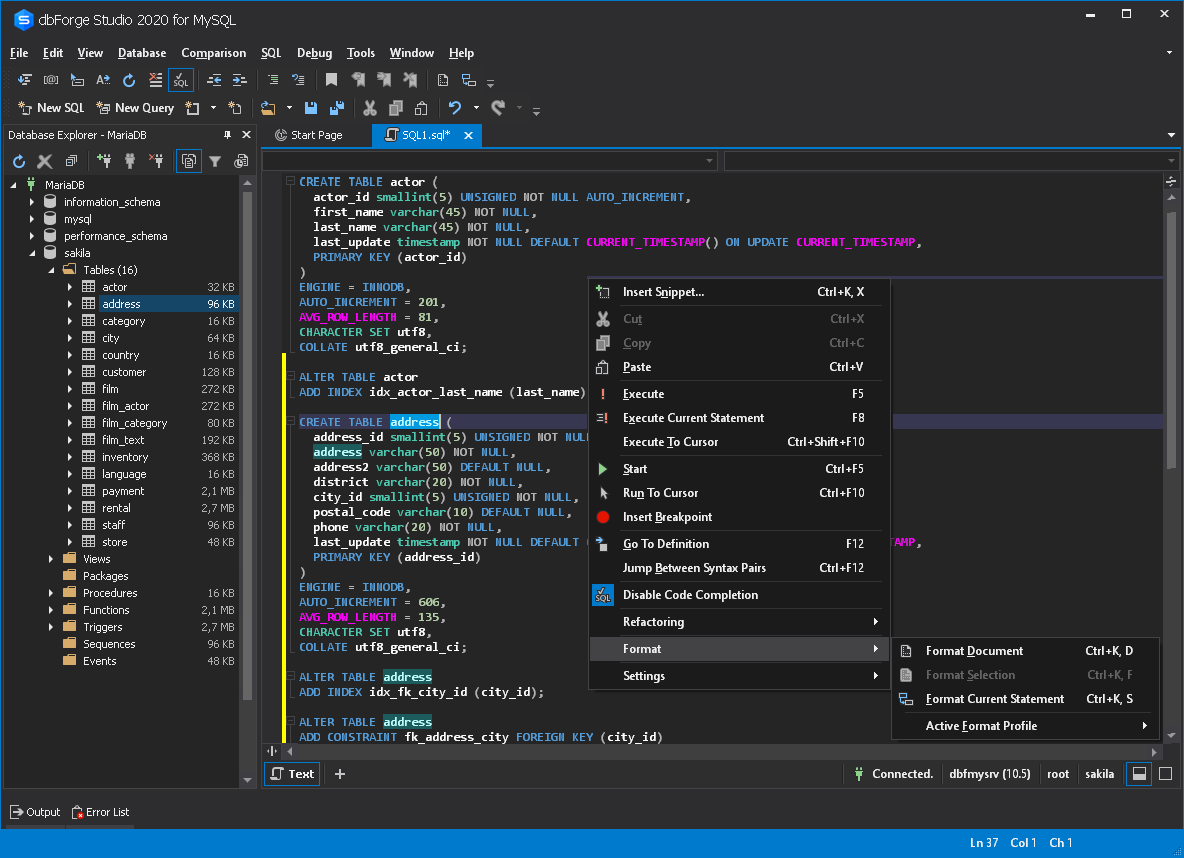Collapse the CREATE TABLE actor code block

(x=290, y=182)
